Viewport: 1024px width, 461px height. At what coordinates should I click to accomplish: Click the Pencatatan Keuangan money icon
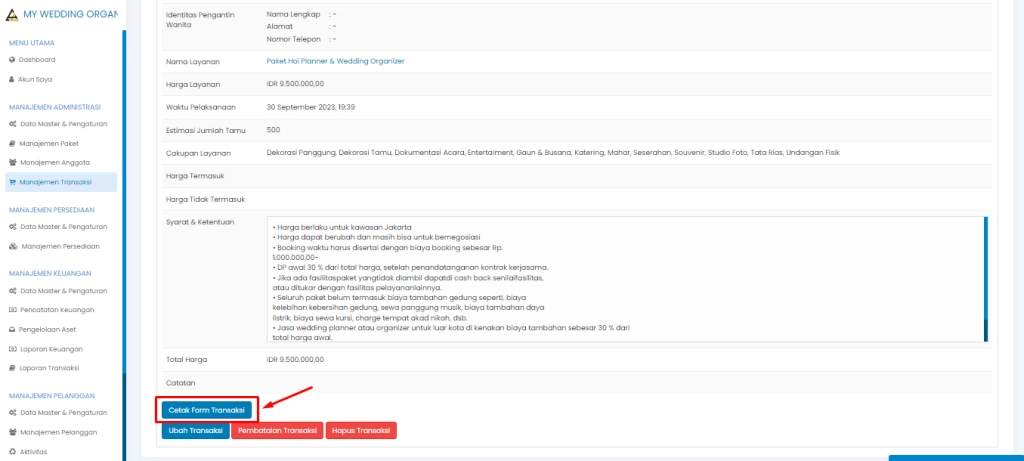(12, 310)
